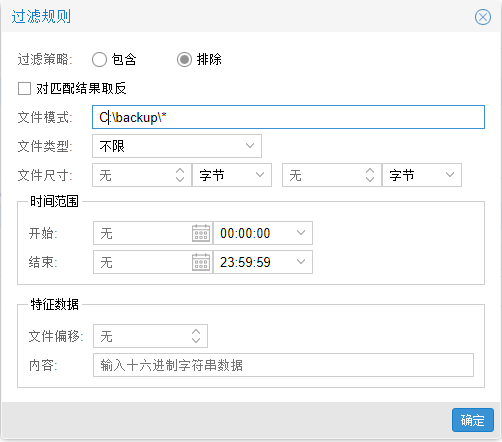Click the 内容 hex string input field
Image resolution: width=502 pixels, height=442 pixels.
[x=283, y=365]
